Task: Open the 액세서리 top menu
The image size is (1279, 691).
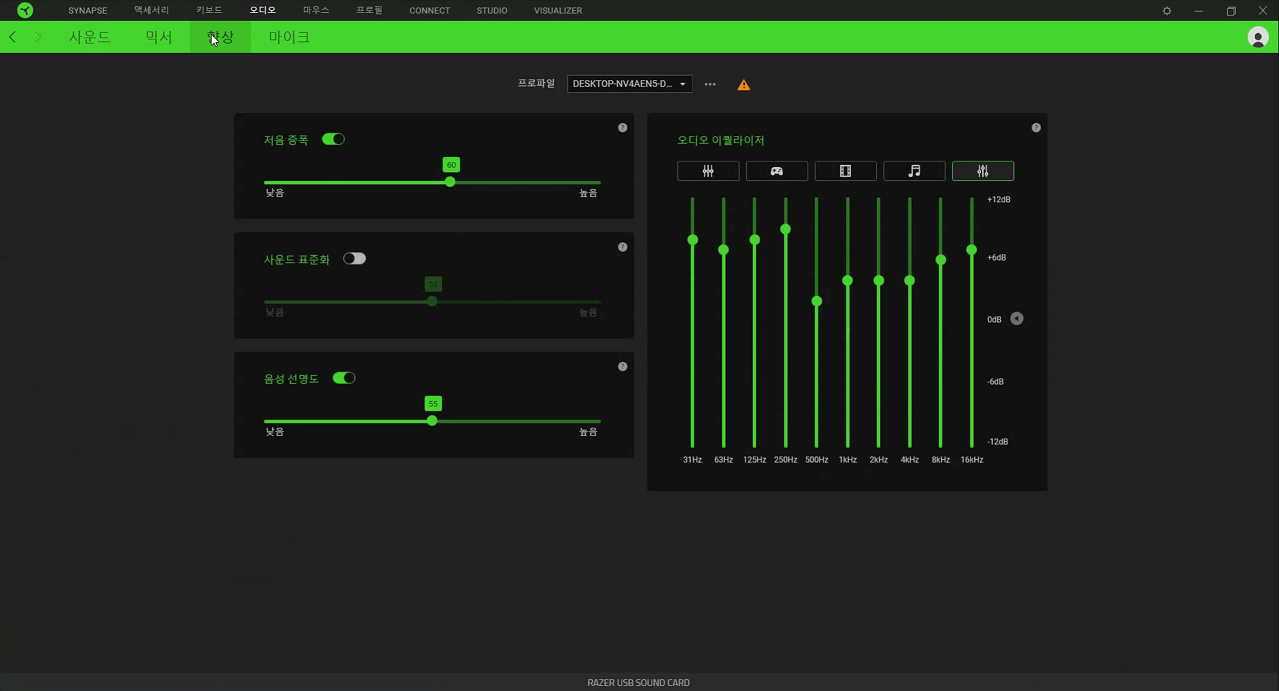Action: [x=152, y=10]
